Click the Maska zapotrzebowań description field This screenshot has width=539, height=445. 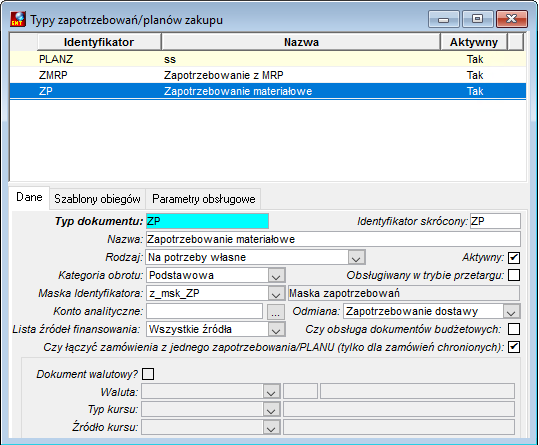click(404, 293)
